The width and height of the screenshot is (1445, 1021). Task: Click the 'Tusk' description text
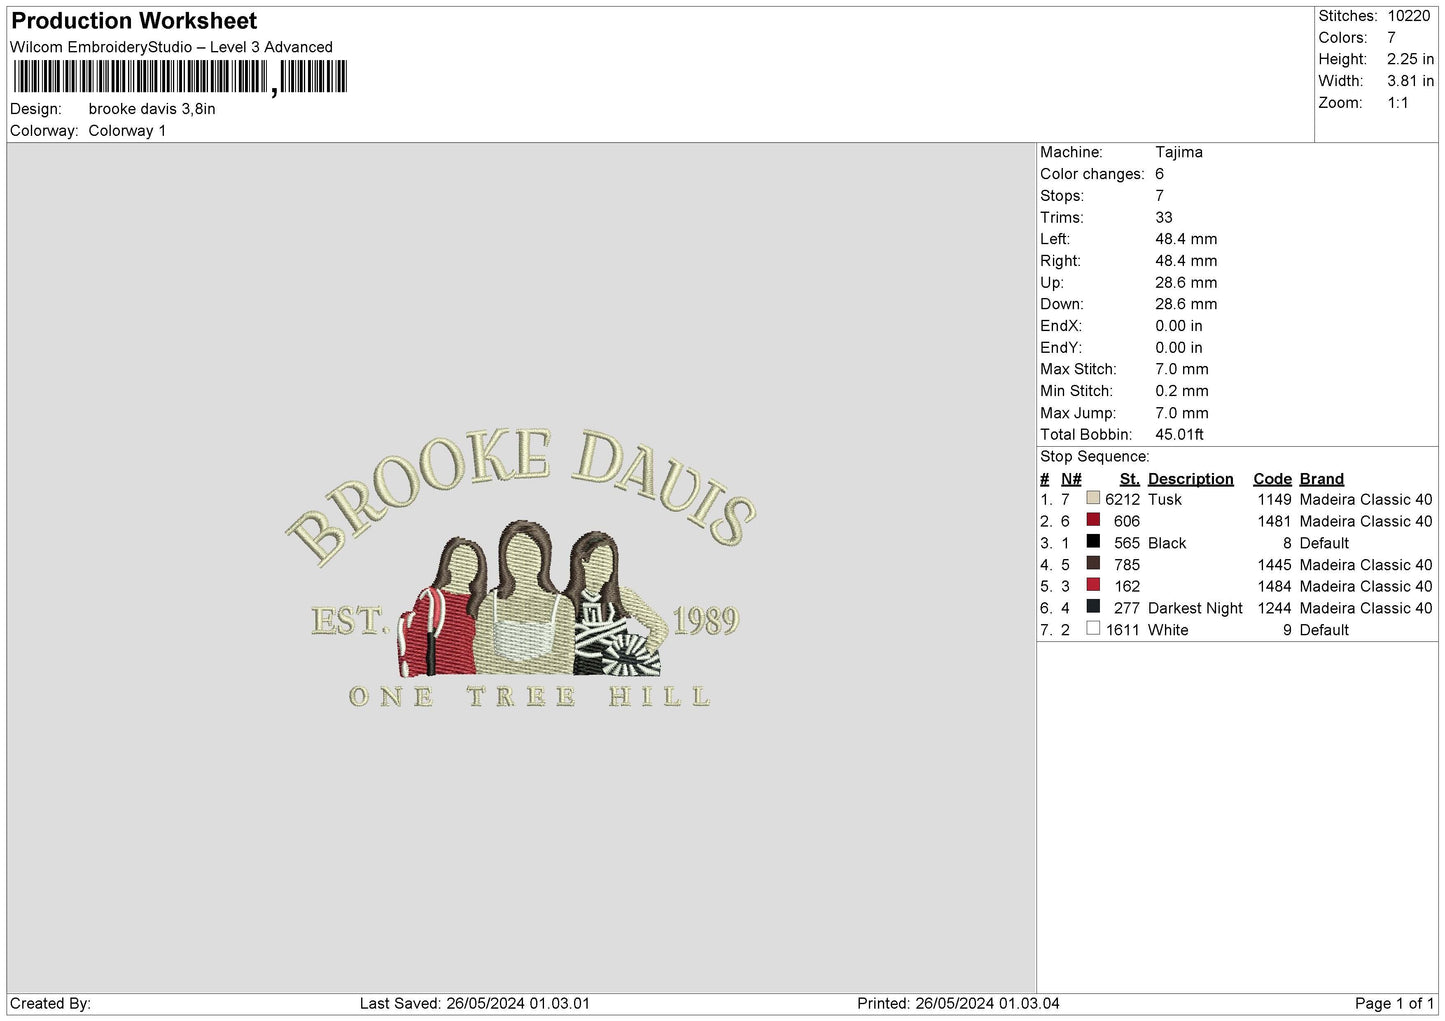1165,500
